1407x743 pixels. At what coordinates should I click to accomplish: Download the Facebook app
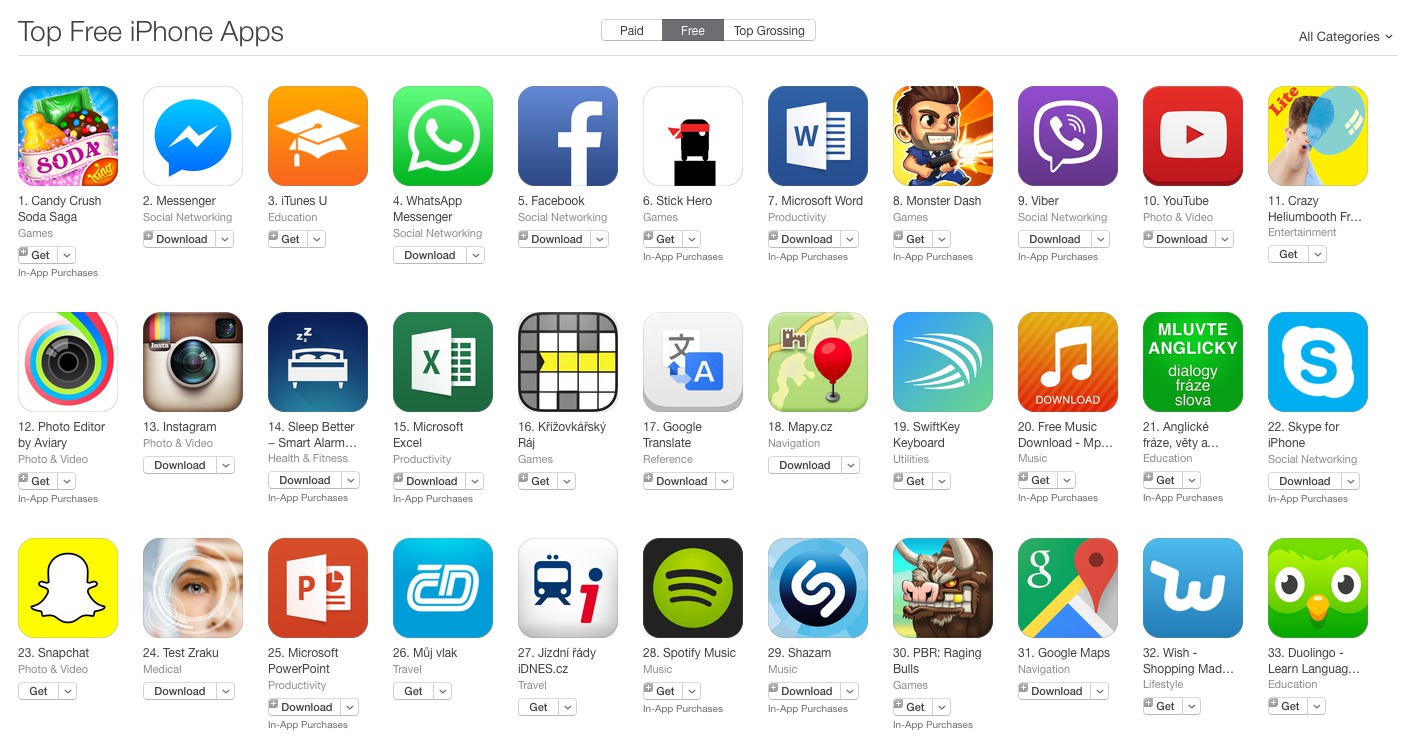coord(550,239)
